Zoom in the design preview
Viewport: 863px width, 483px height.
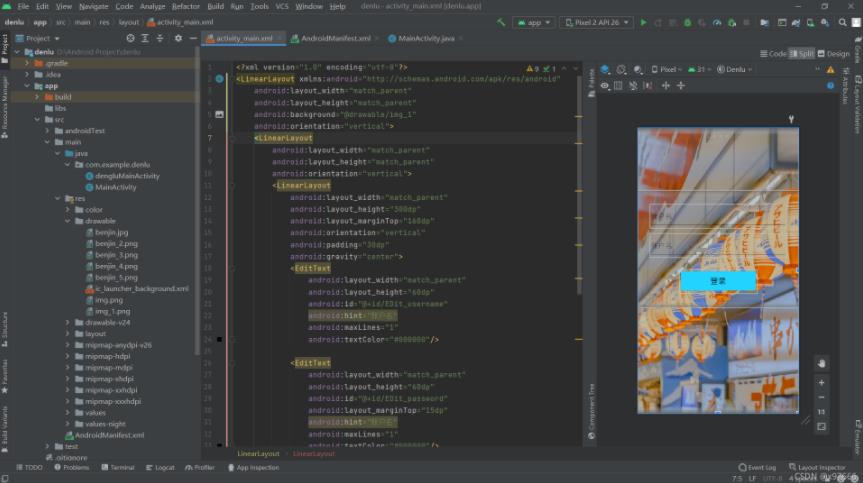pyautogui.click(x=821, y=383)
